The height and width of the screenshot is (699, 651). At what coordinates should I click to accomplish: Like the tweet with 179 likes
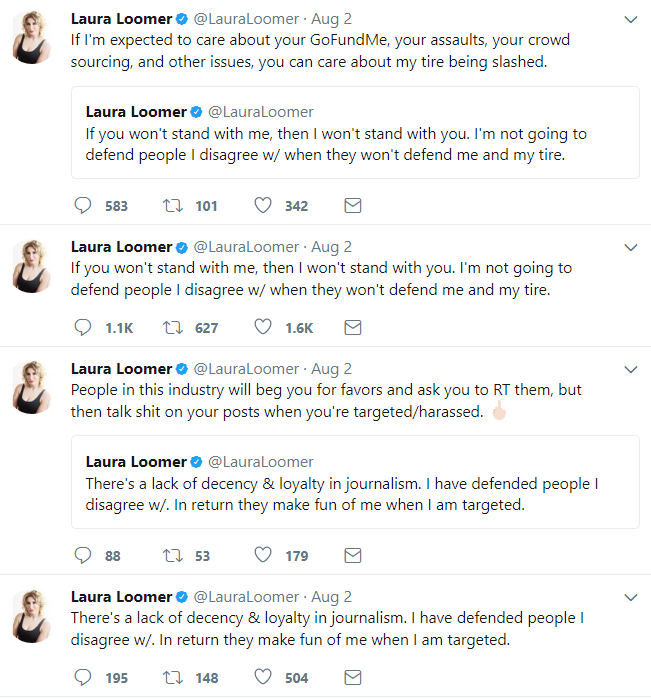(263, 554)
